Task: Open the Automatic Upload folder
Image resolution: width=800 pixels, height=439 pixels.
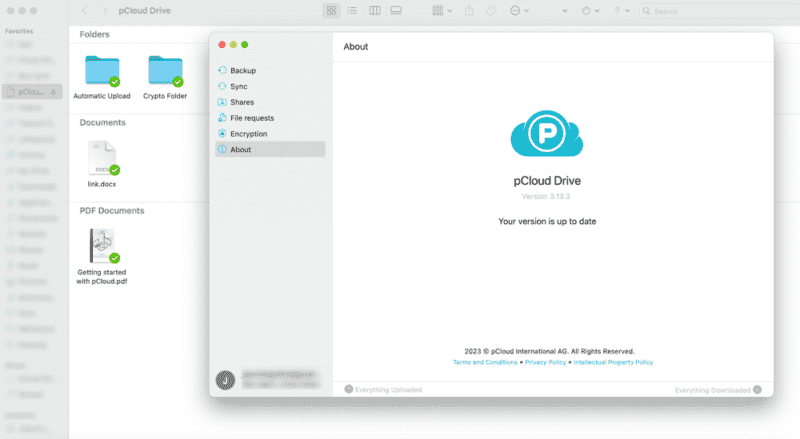Action: click(x=102, y=73)
